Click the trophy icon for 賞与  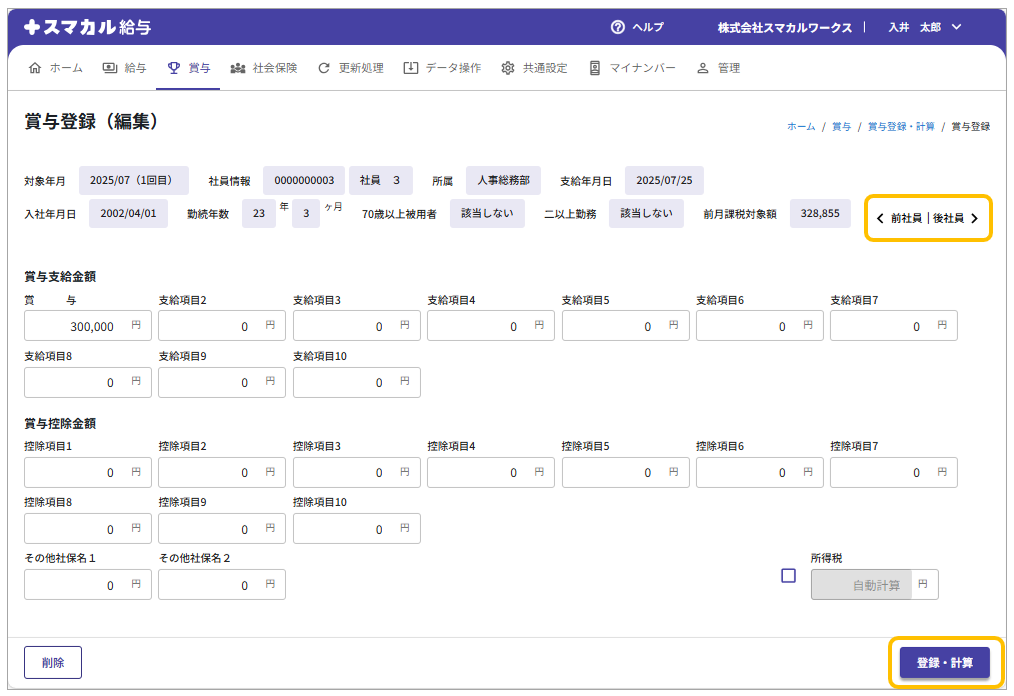coord(174,68)
